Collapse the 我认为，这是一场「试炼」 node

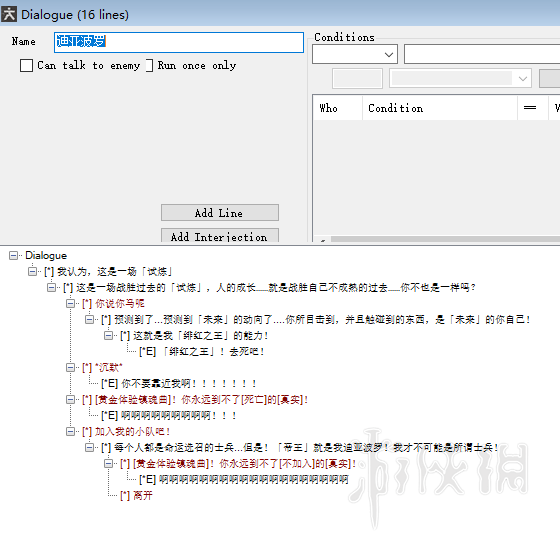(32, 271)
